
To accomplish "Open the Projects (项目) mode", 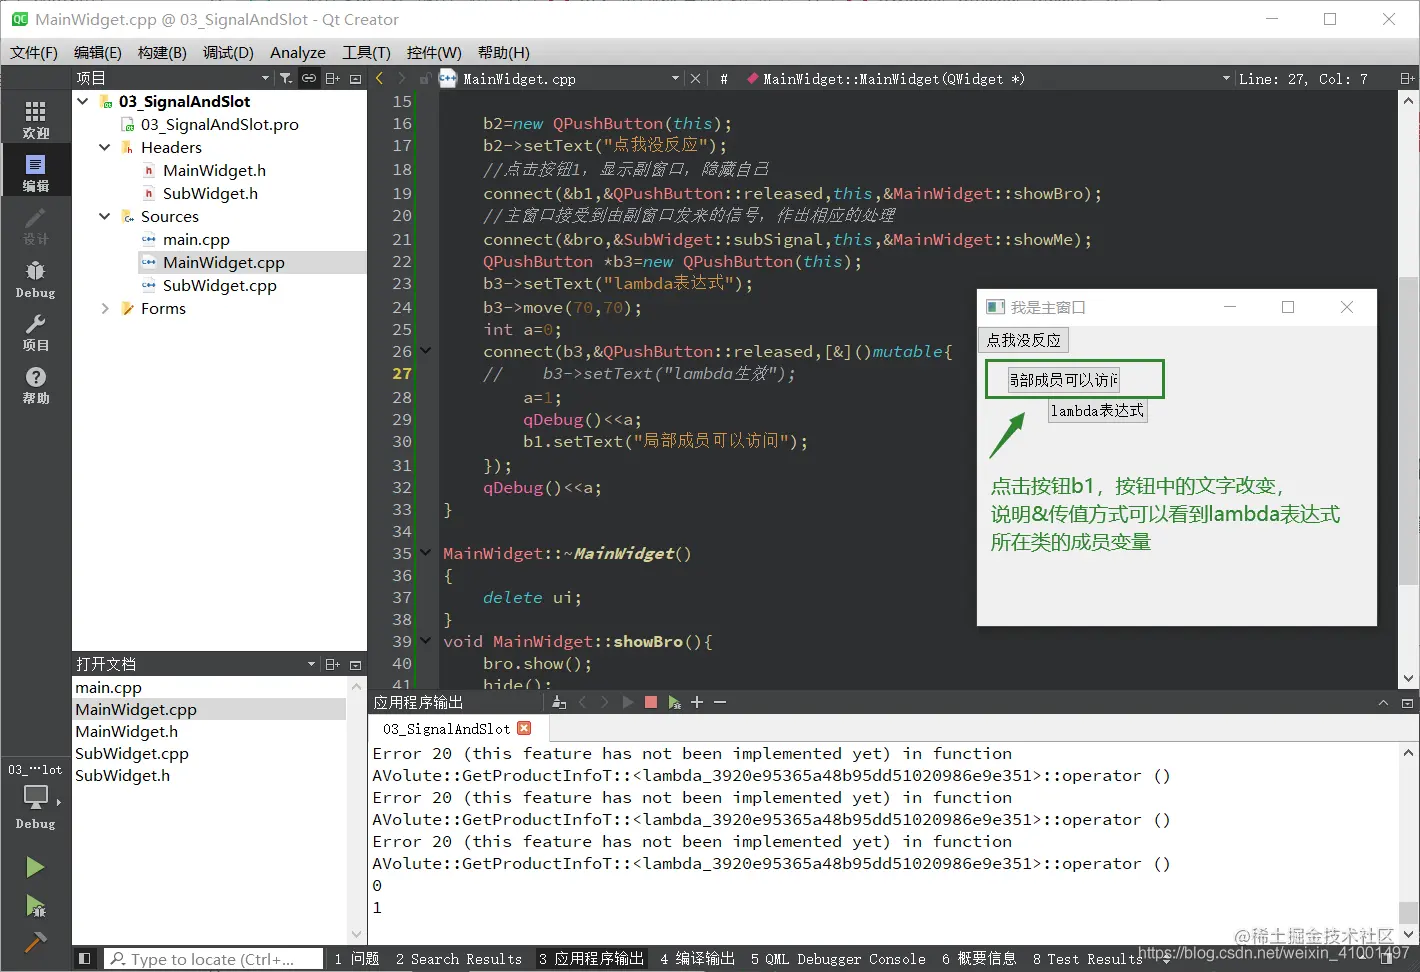I will (35, 332).
